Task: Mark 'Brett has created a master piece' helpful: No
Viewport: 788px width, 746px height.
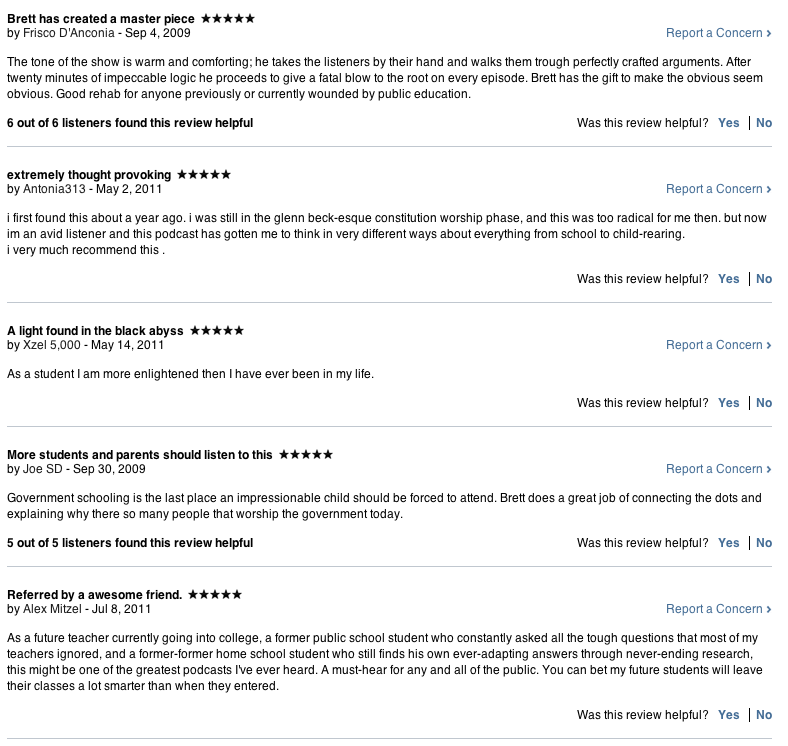Action: pos(764,123)
